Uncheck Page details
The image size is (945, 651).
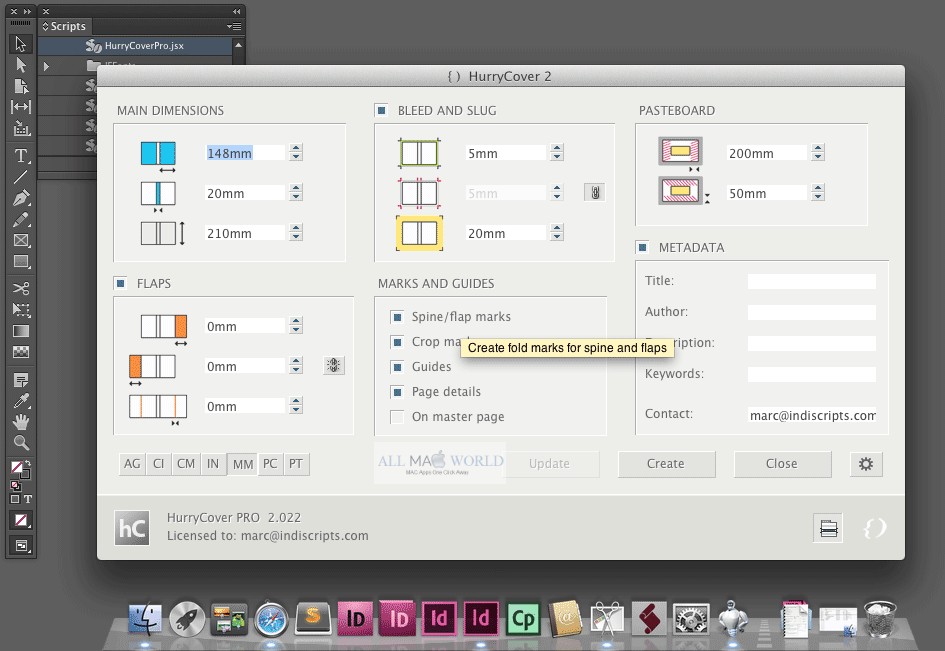(x=397, y=392)
